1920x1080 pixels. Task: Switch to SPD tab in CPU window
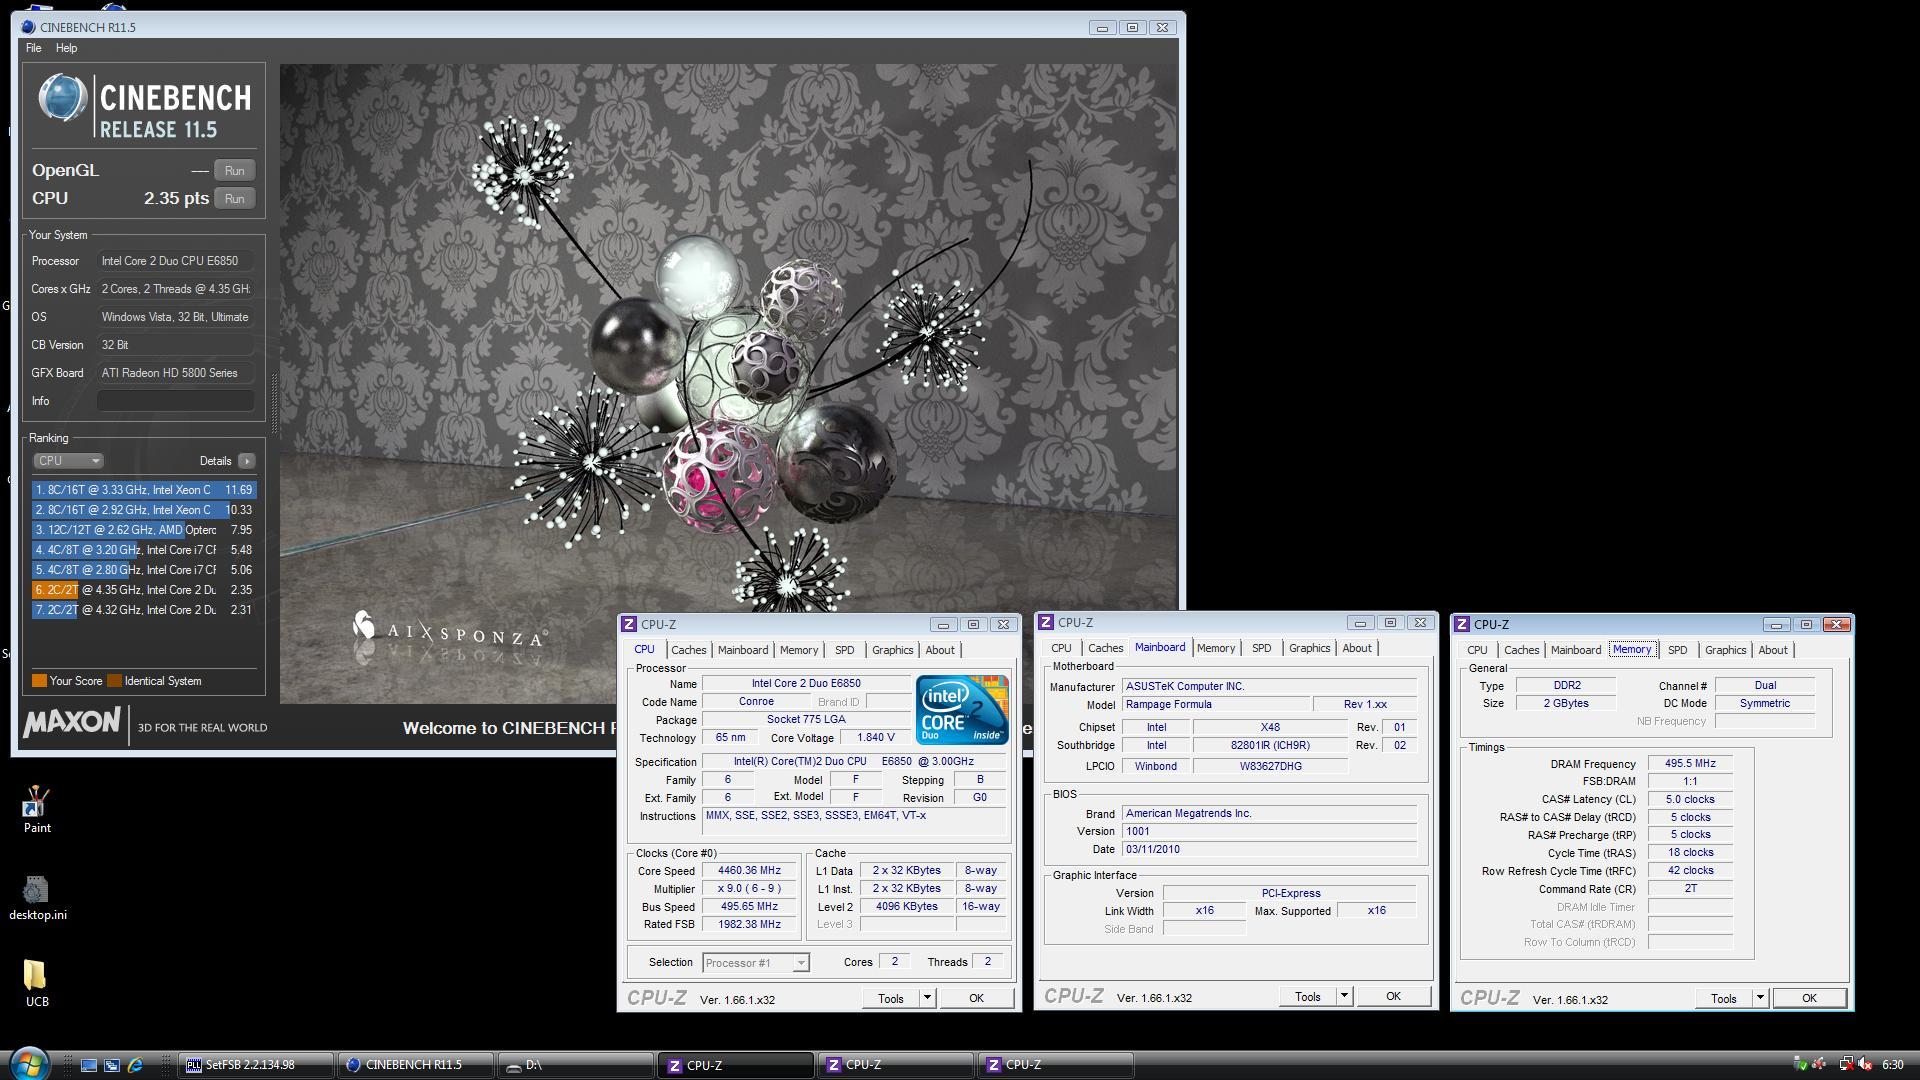coord(845,650)
